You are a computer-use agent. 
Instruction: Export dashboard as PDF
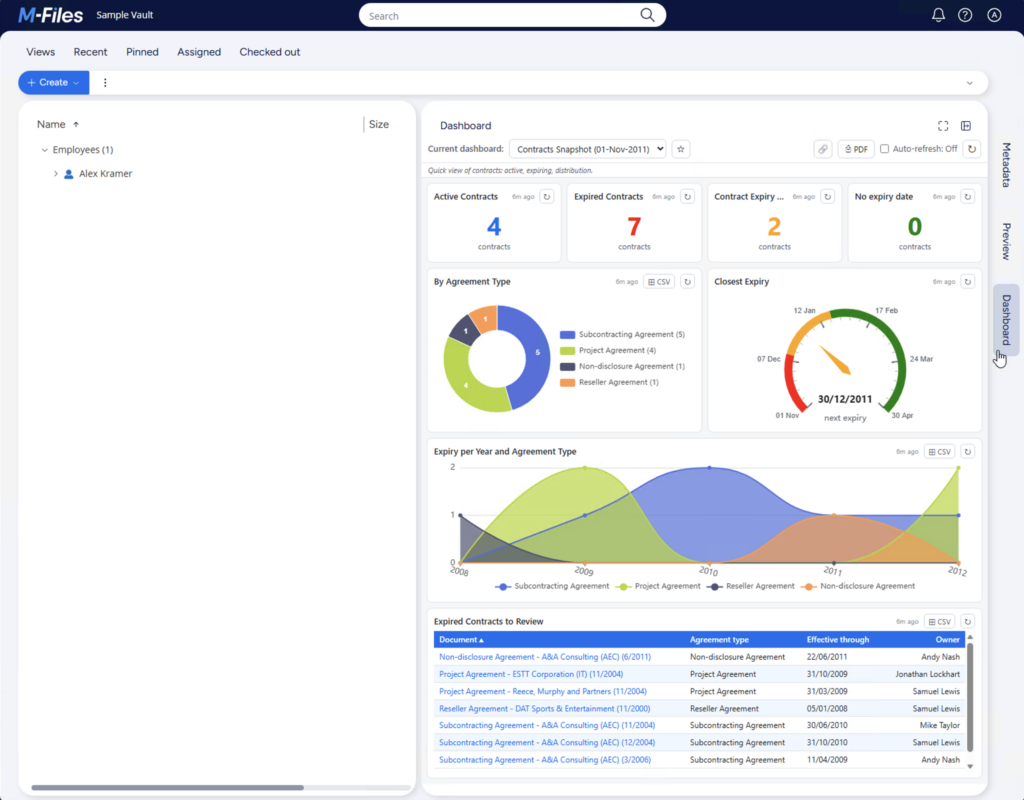tap(856, 149)
